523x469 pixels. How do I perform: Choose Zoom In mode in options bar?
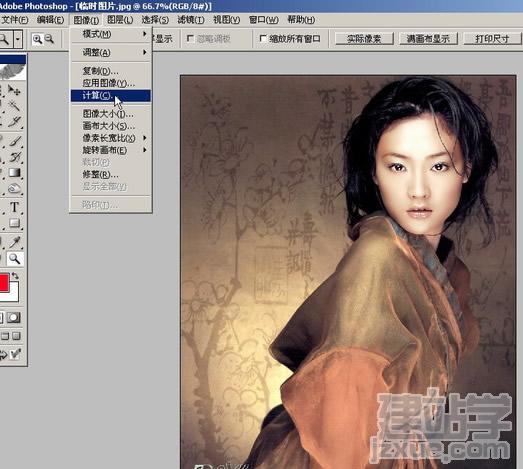37,39
